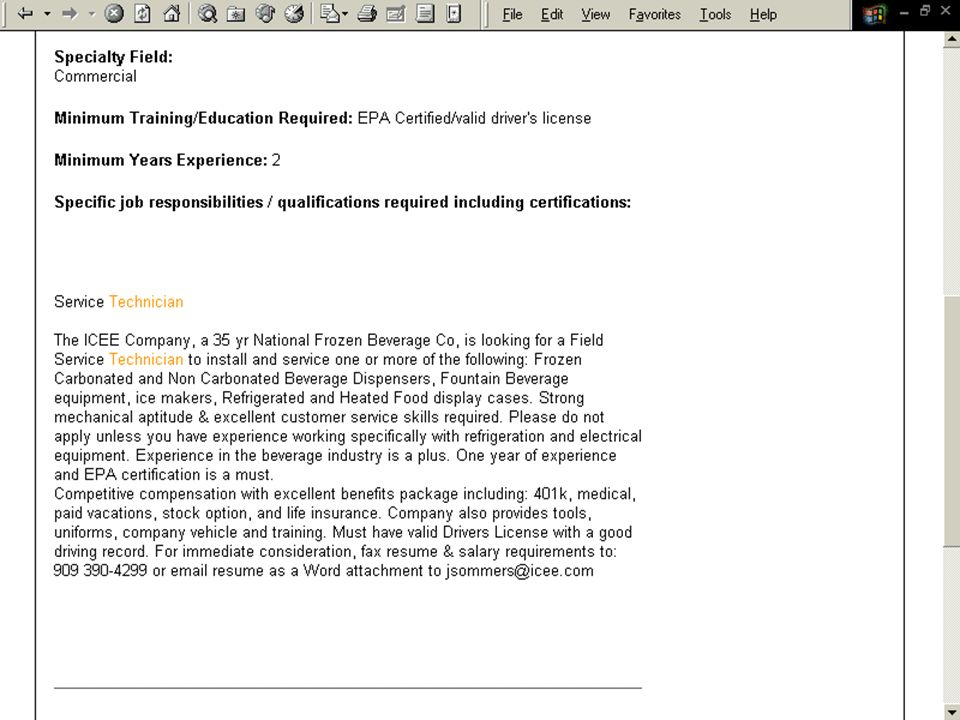Open the Favorites menu

(654, 14)
